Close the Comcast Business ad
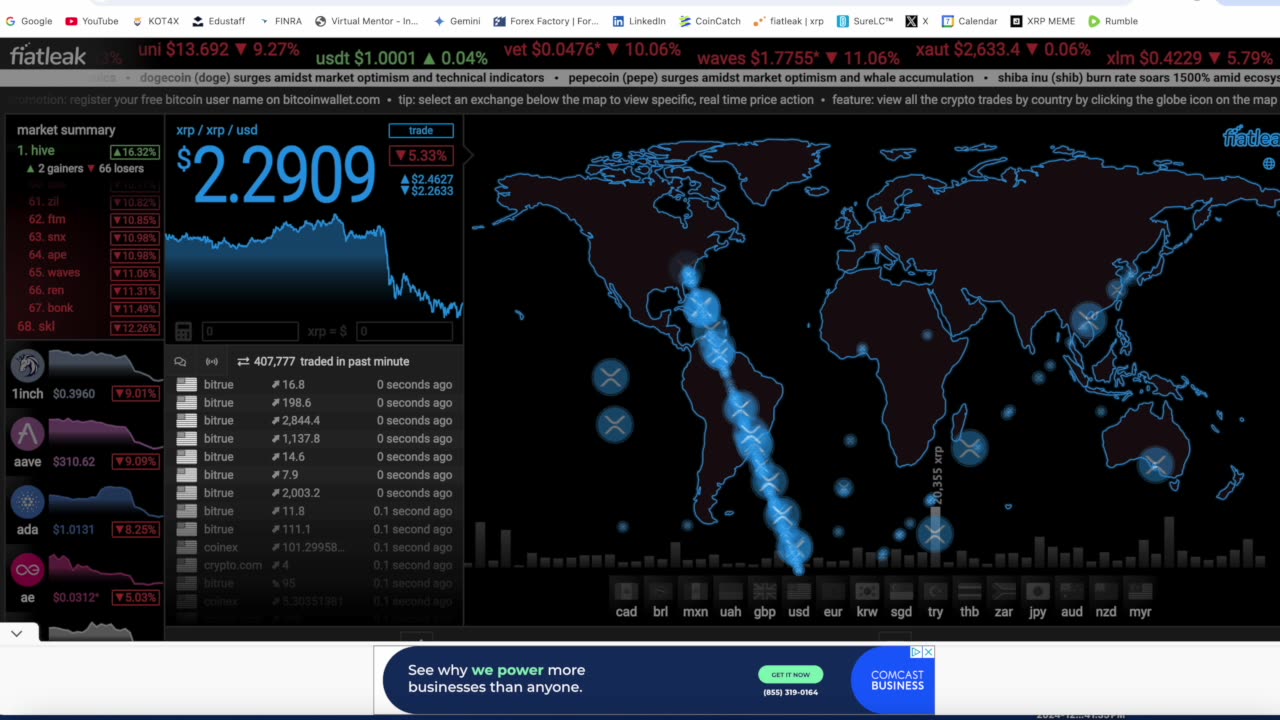 coord(928,652)
